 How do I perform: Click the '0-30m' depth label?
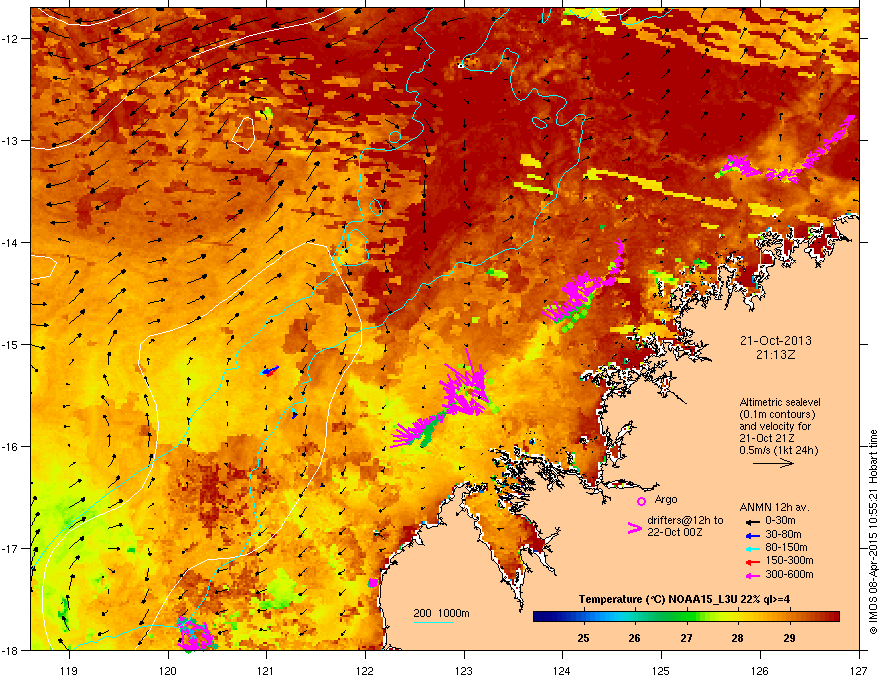(x=780, y=521)
